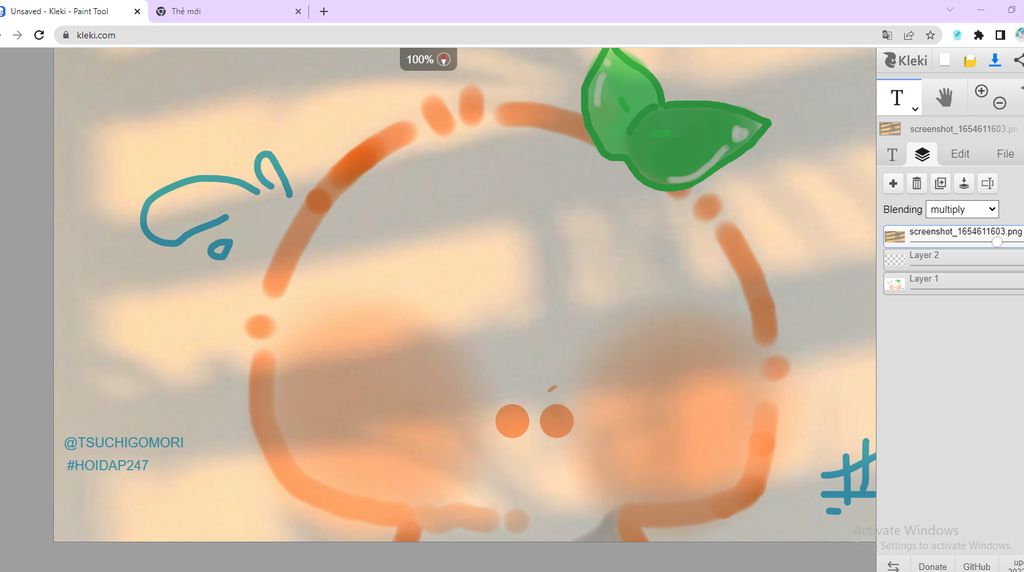Open the GitHub link
This screenshot has width=1024, height=572.
coord(976,566)
